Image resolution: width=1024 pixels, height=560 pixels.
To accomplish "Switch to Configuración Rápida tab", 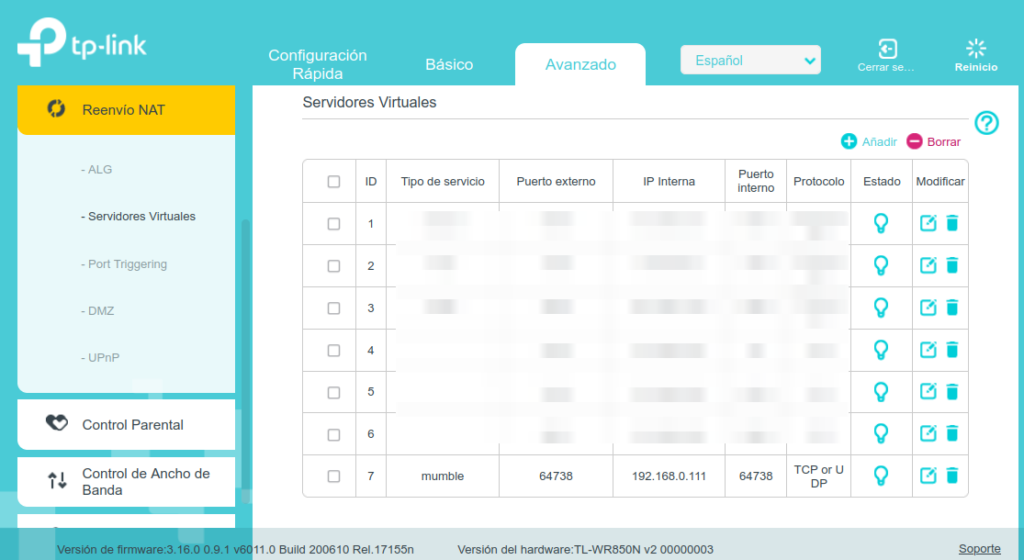I will tap(317, 64).
